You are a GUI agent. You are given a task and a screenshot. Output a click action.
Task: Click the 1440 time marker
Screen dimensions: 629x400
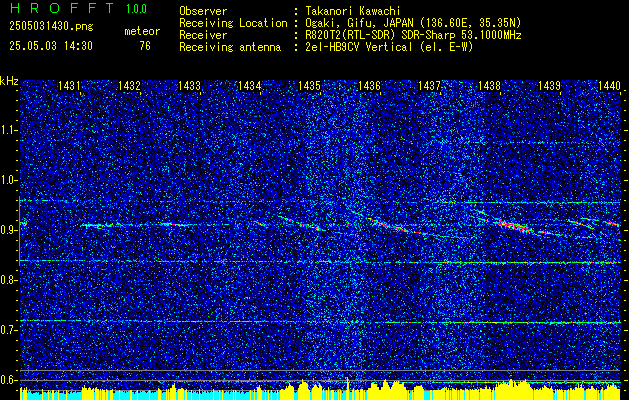point(609,85)
